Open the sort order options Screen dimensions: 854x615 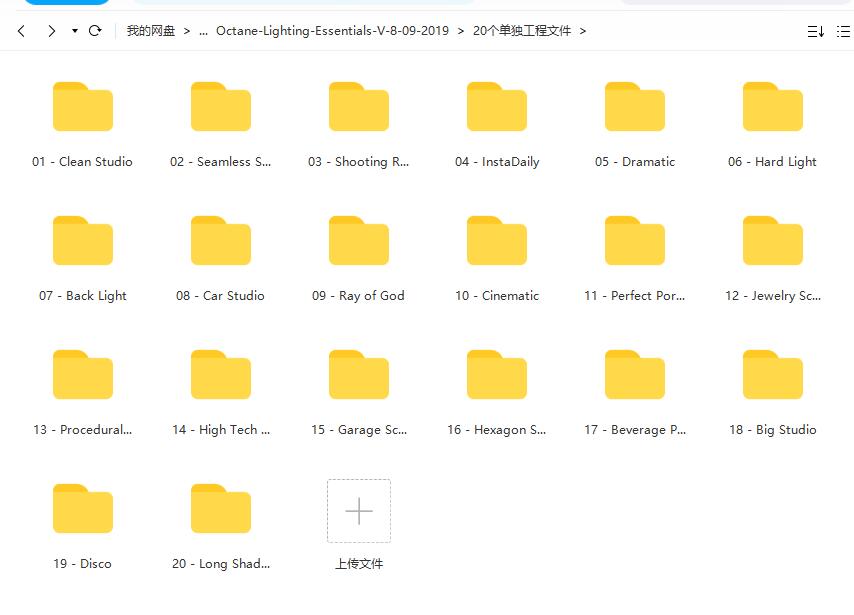tap(815, 32)
